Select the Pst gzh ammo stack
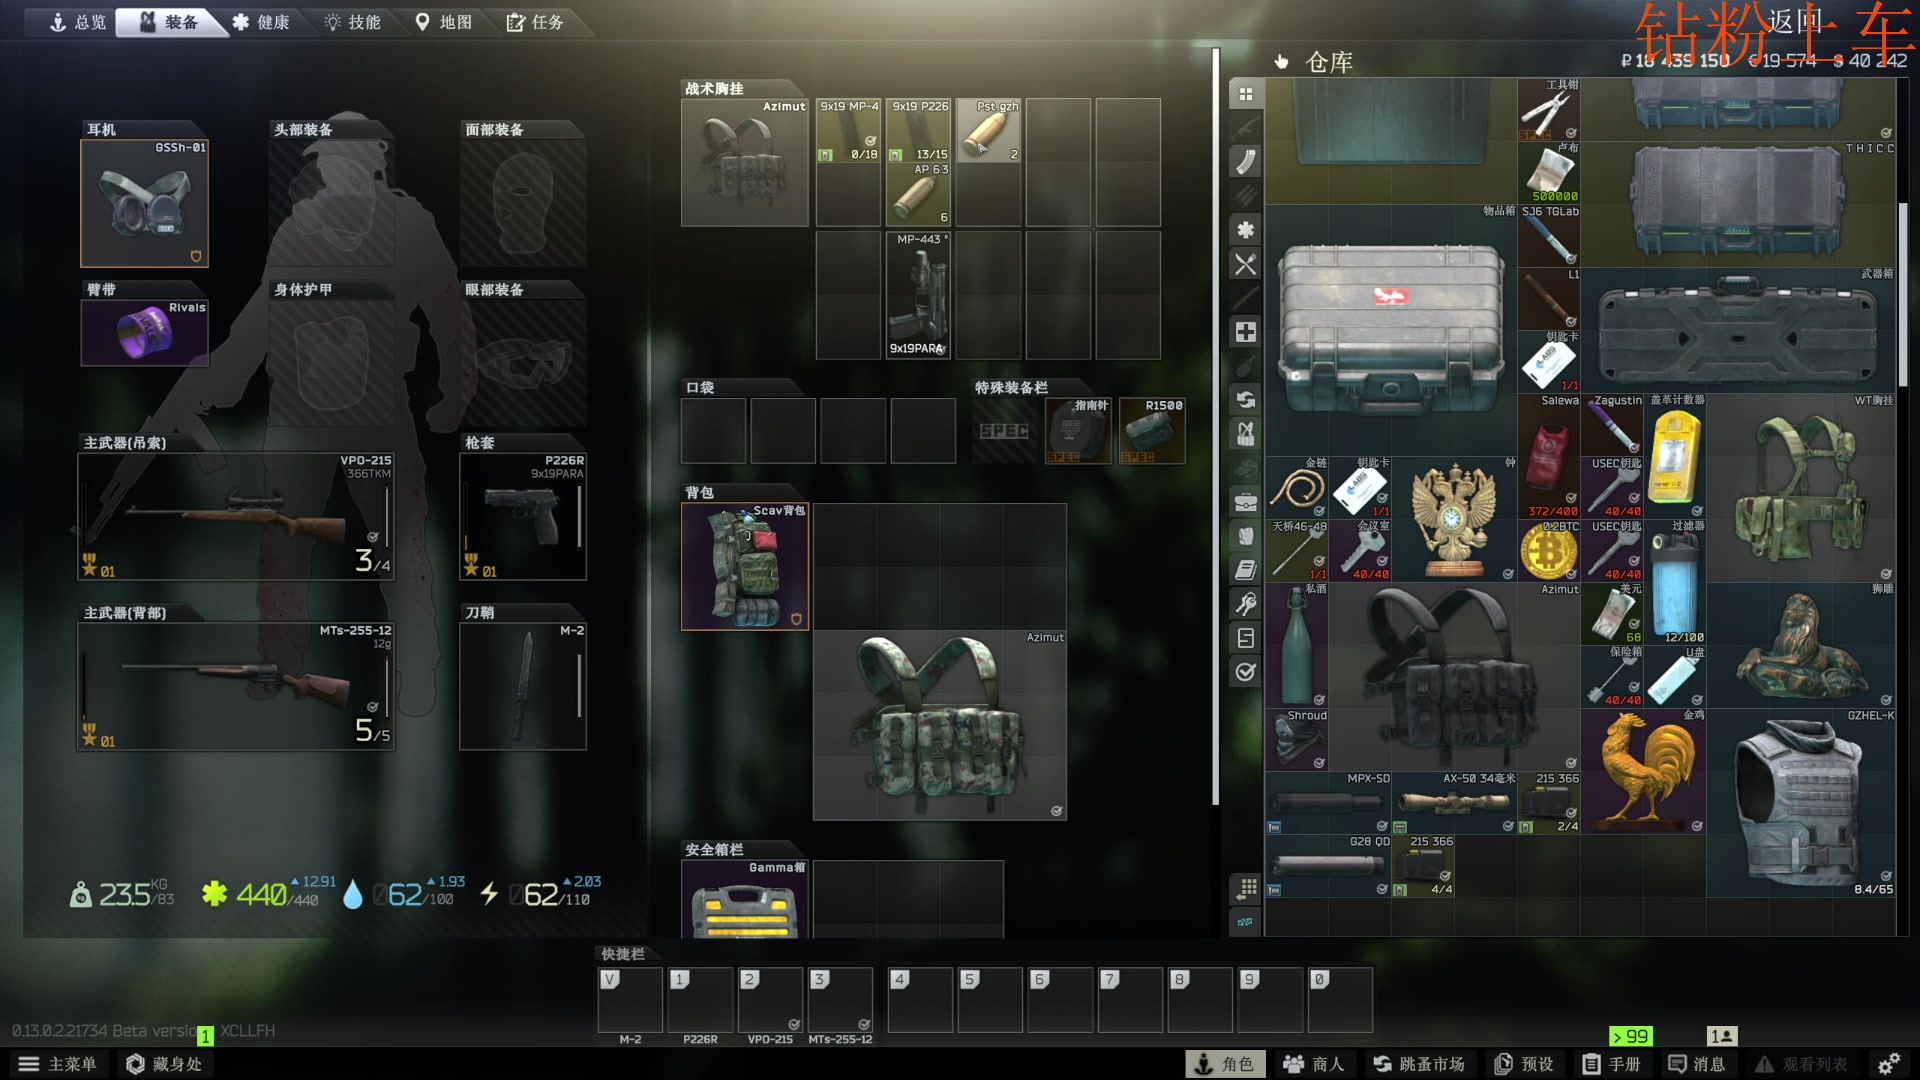 click(x=988, y=130)
